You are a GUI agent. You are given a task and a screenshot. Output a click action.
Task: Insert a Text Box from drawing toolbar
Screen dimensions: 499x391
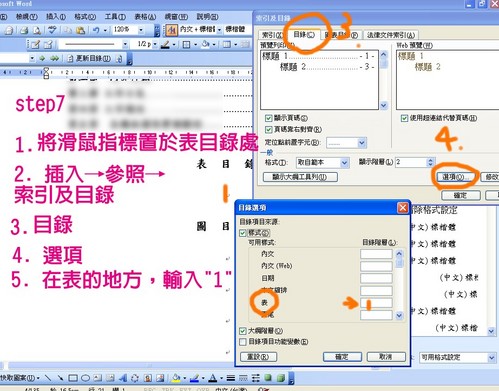point(98,378)
